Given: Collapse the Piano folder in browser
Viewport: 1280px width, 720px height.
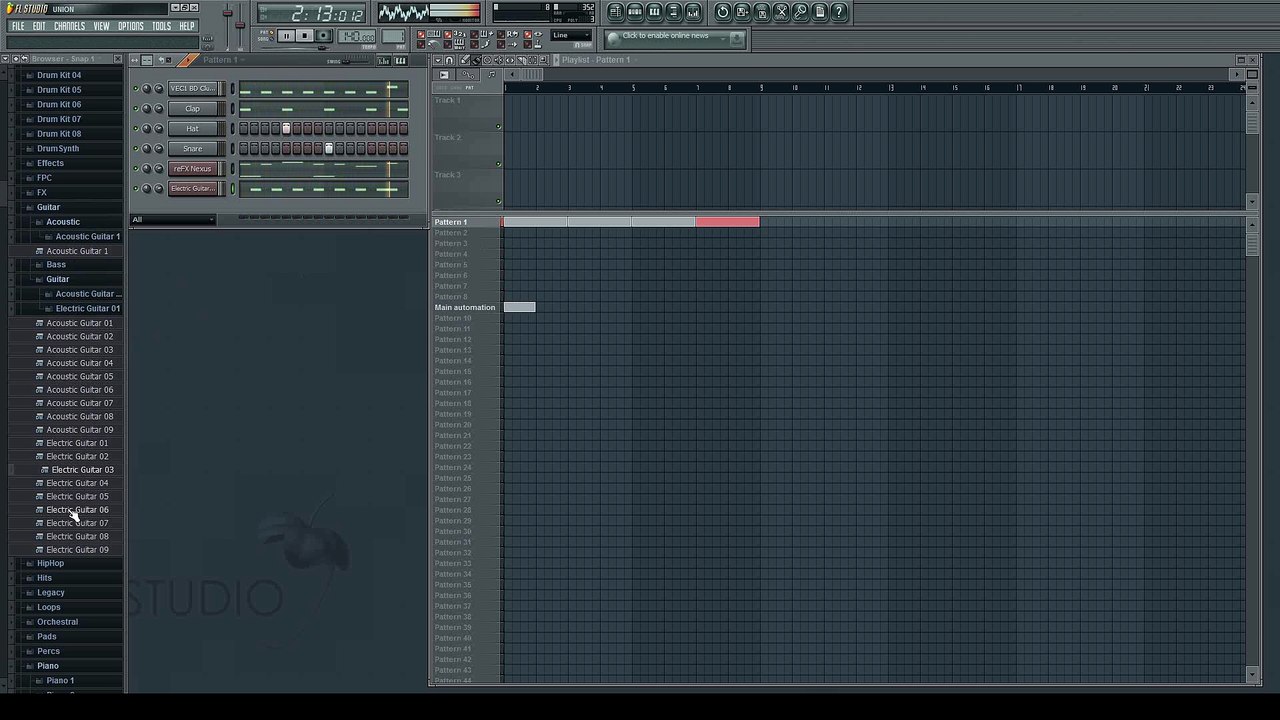Looking at the screenshot, I should pos(48,666).
